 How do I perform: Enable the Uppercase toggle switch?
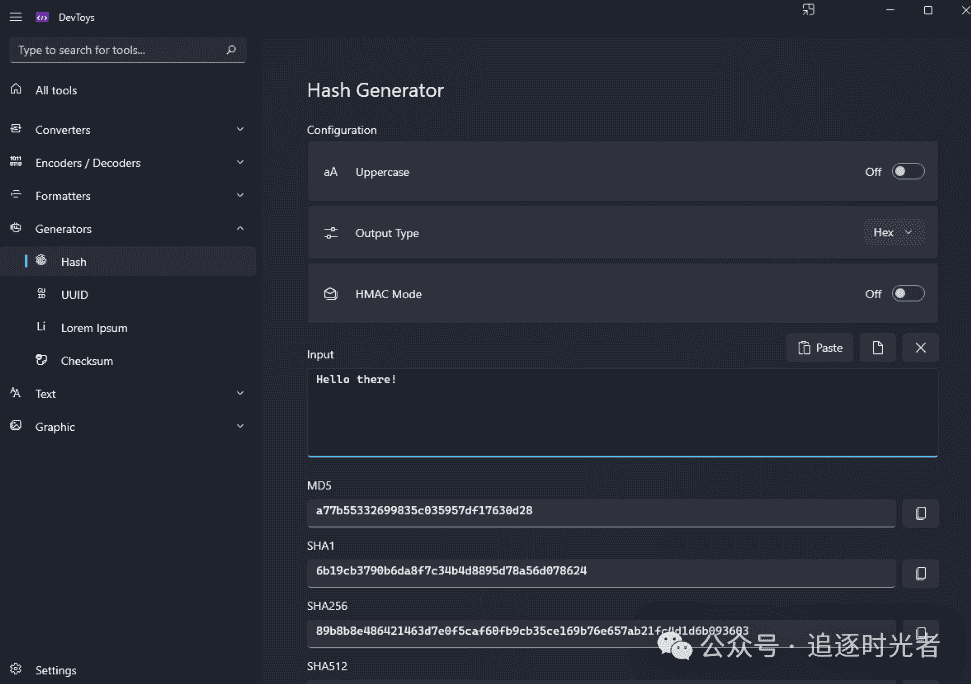908,172
